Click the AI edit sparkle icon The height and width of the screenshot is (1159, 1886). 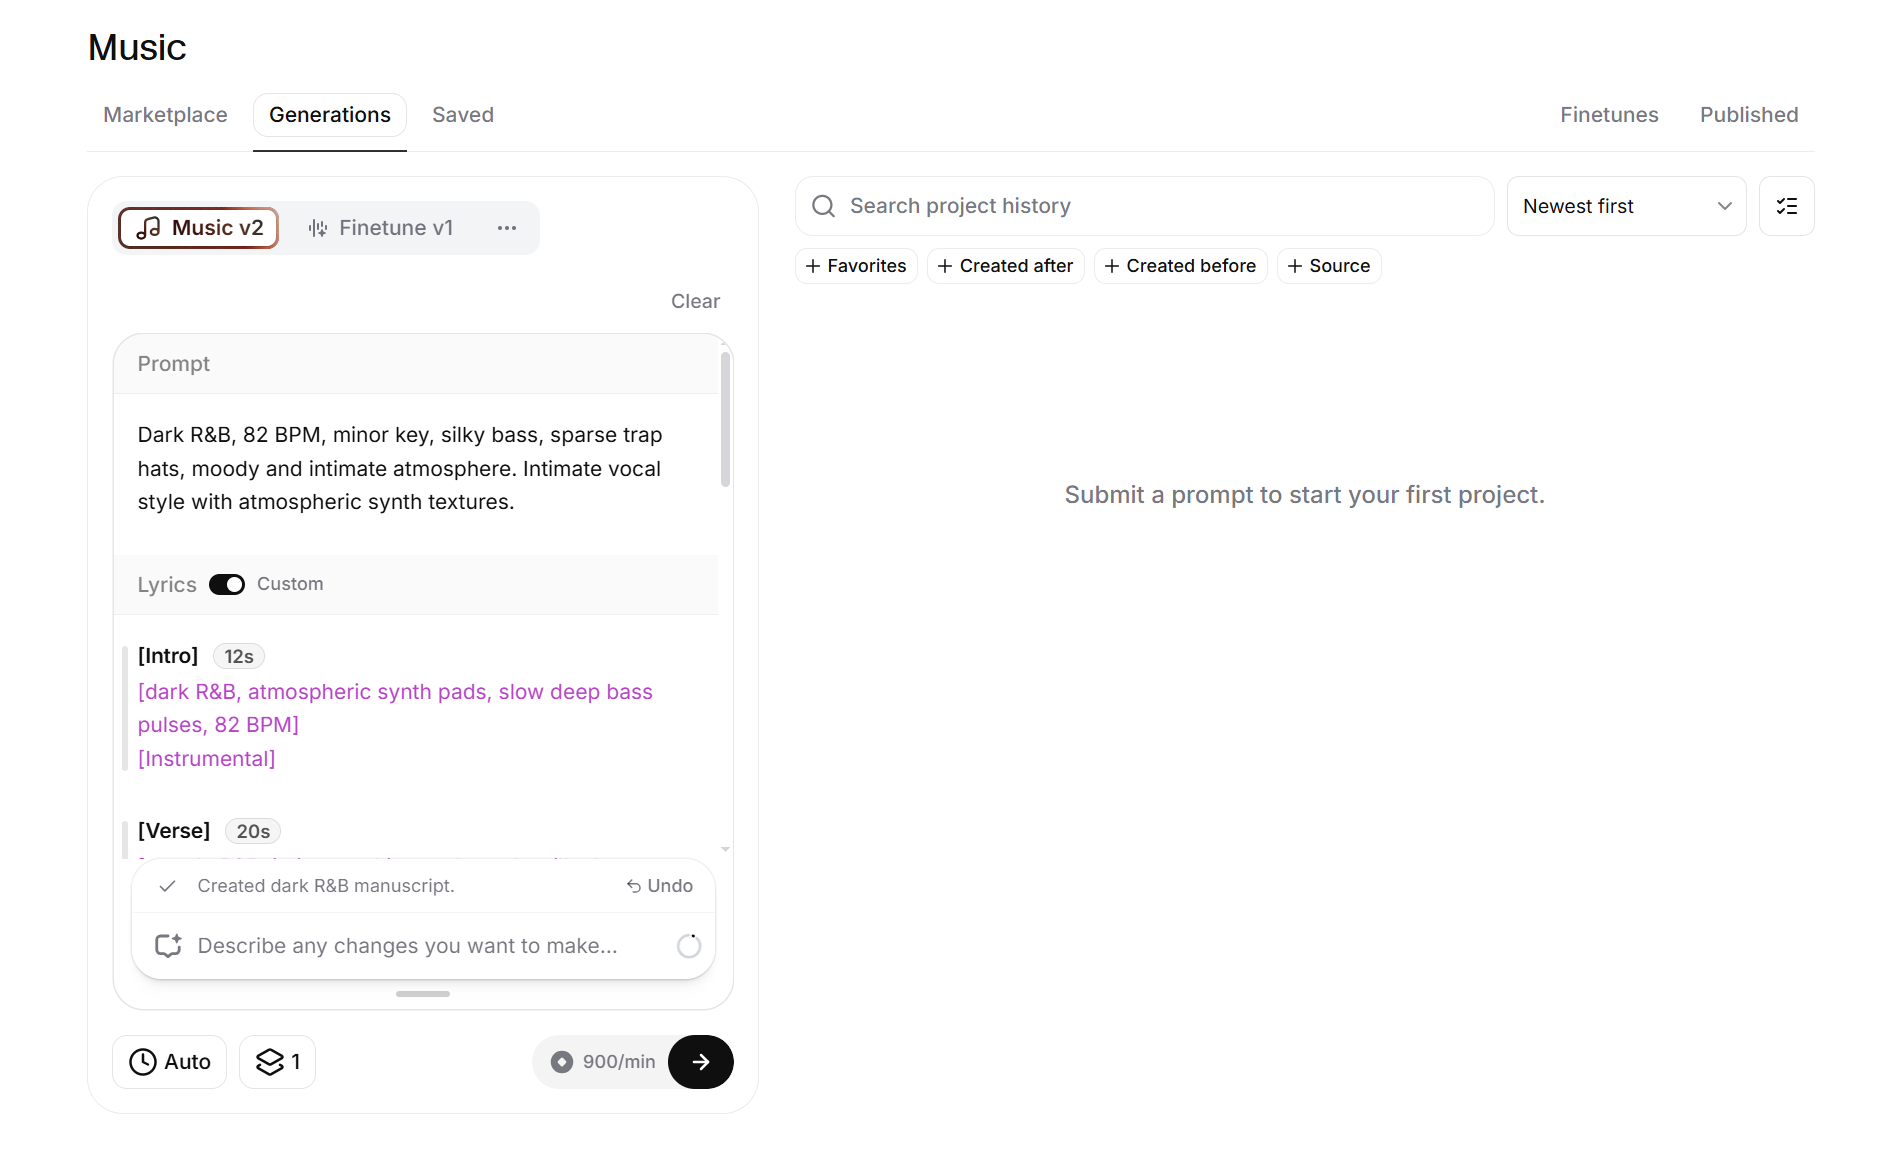168,946
